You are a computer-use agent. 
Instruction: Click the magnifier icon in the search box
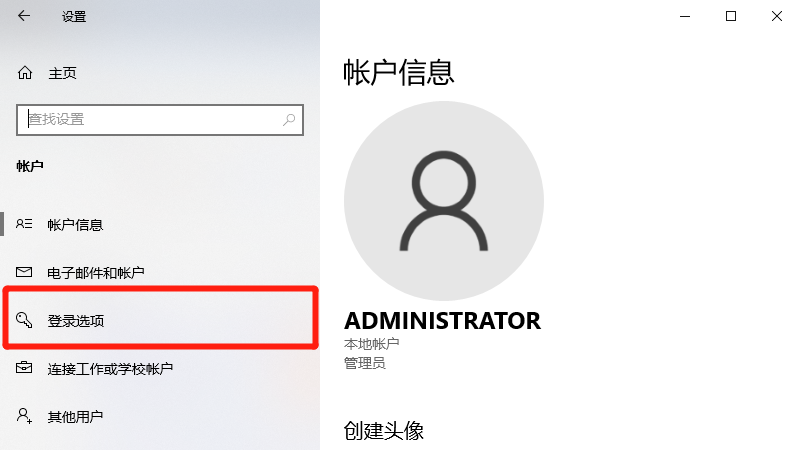point(289,119)
